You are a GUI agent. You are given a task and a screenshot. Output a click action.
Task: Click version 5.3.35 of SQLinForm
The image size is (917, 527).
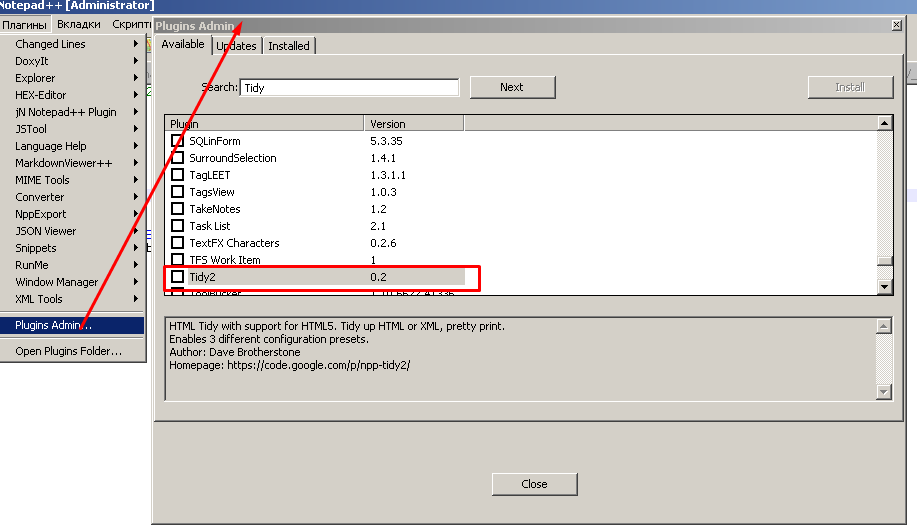386,141
